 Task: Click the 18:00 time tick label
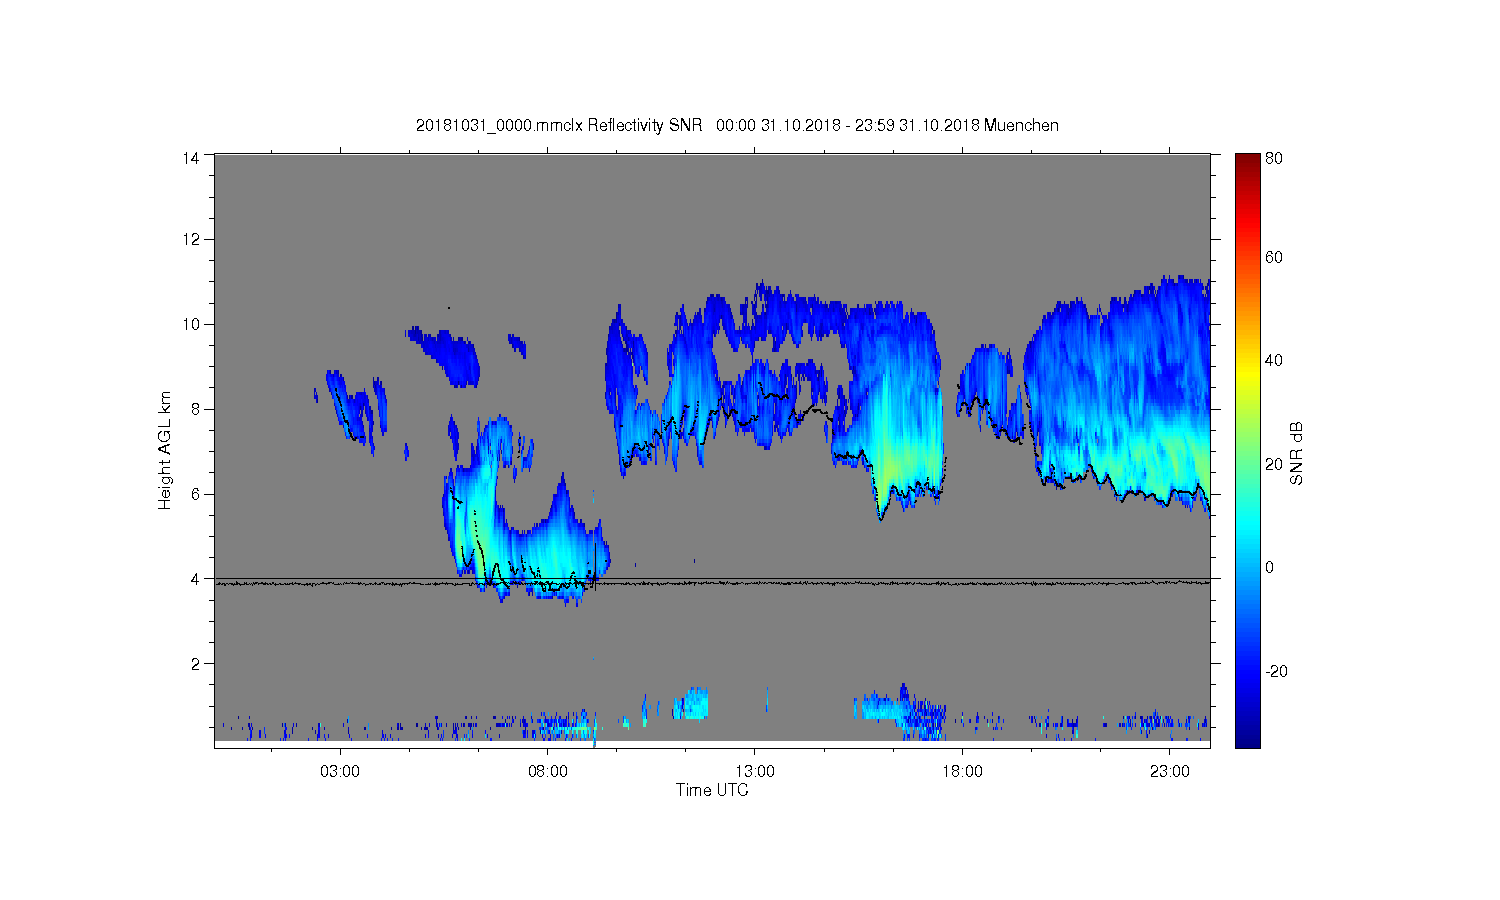click(x=963, y=772)
